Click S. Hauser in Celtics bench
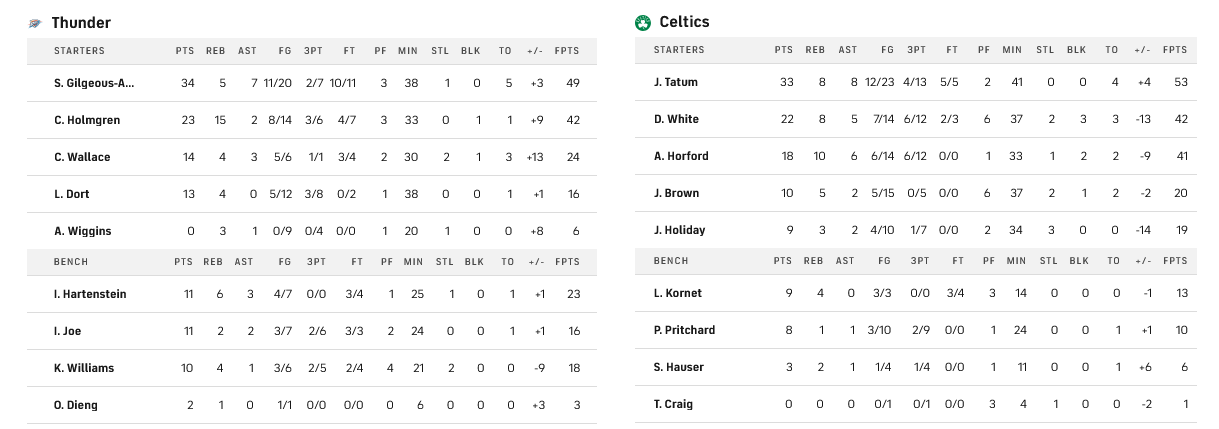Screen dimensions: 1219x429 tap(679, 367)
